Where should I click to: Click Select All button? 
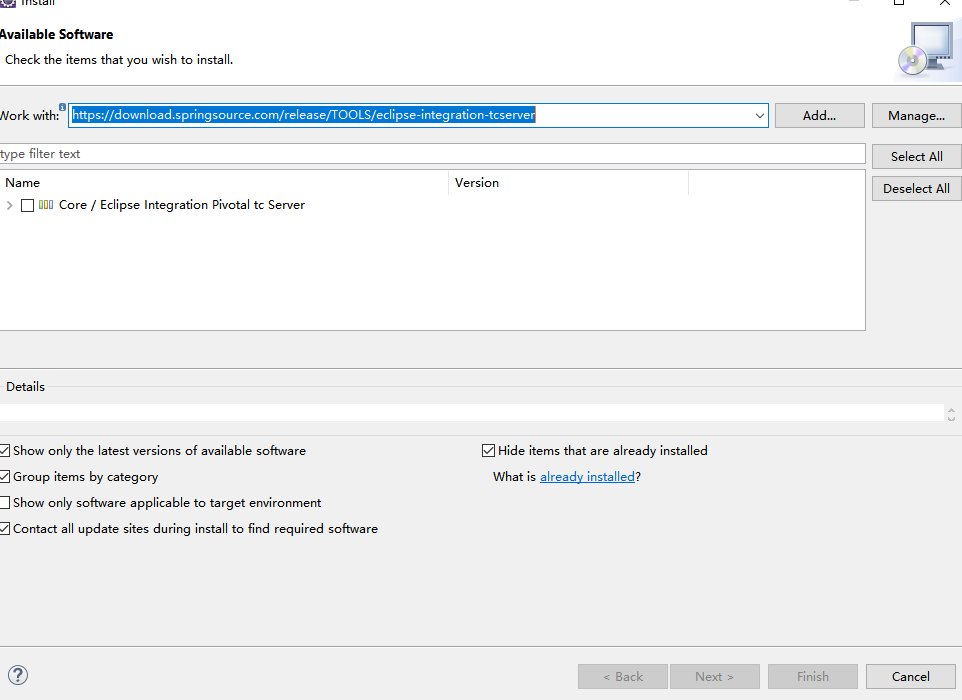point(917,156)
